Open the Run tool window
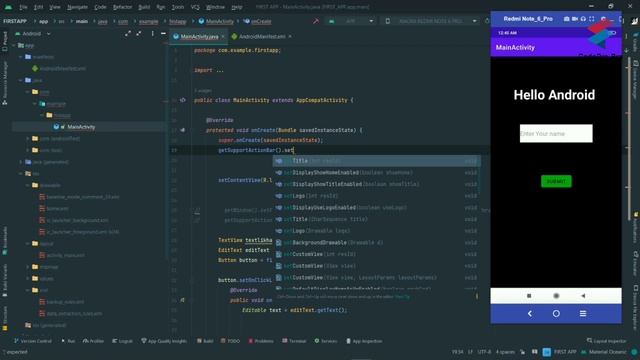Image resolution: width=640 pixels, height=360 pixels. [x=68, y=341]
